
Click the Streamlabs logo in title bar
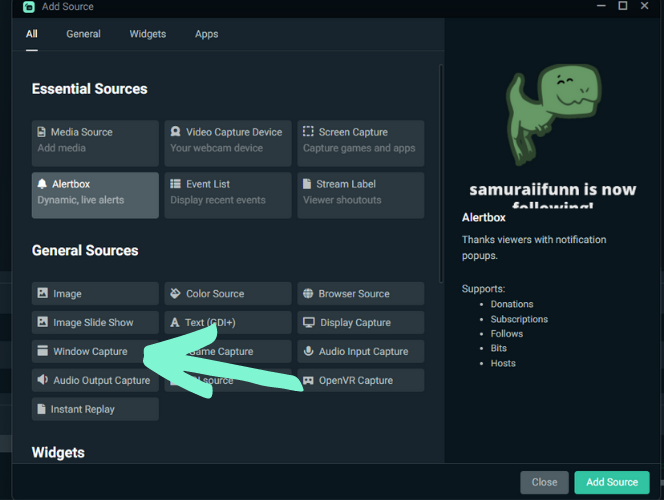(x=28, y=7)
